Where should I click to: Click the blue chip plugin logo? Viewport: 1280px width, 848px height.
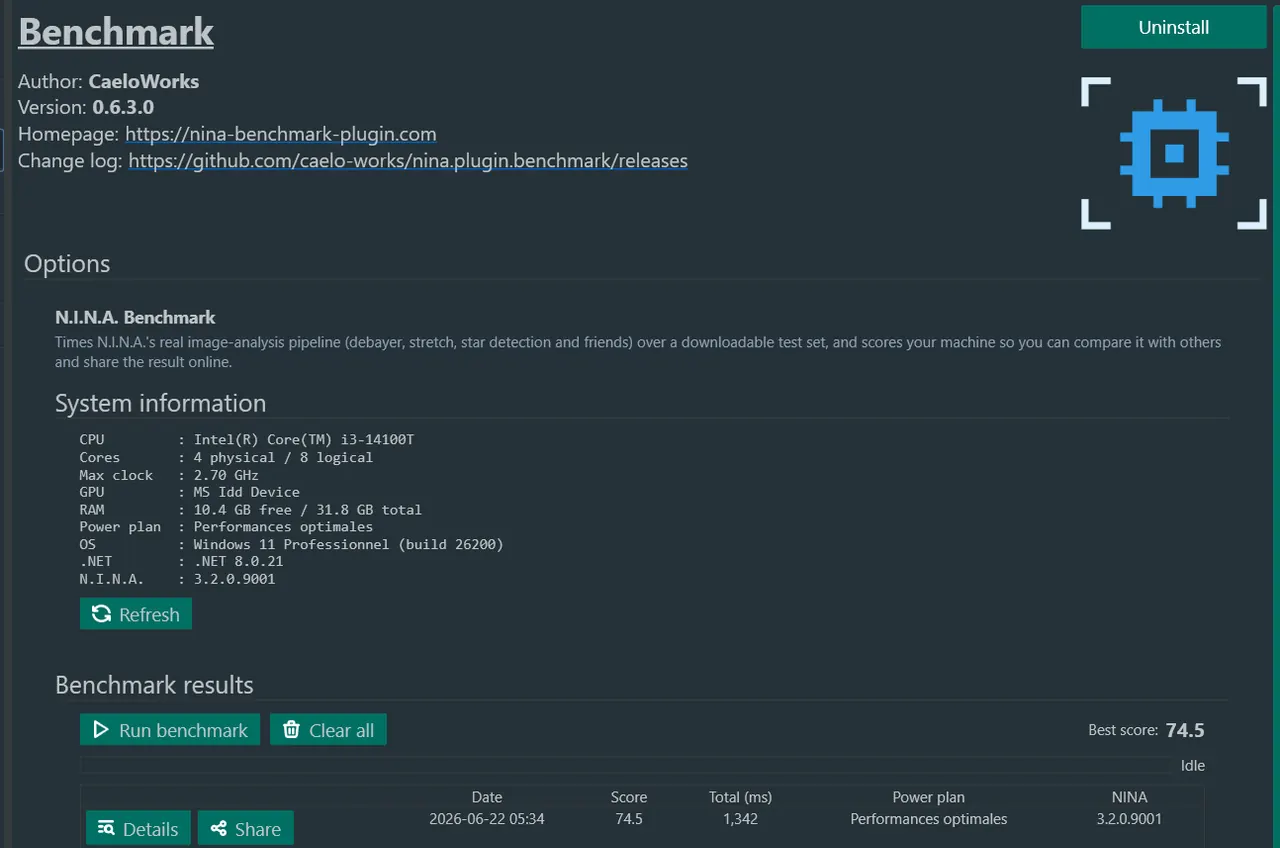(x=1174, y=153)
